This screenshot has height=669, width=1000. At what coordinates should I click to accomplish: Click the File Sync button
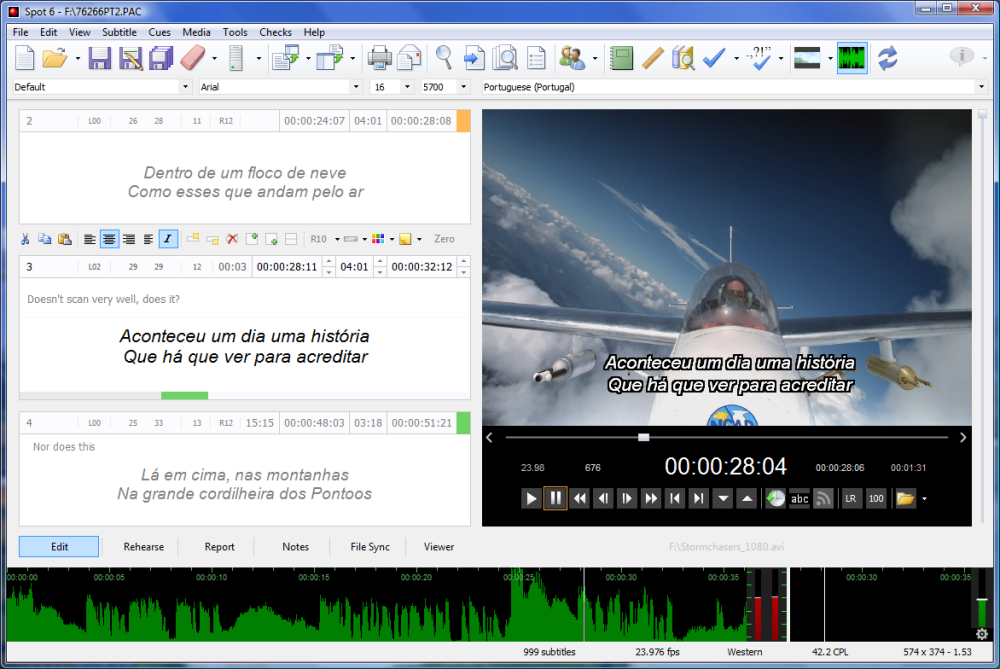click(369, 547)
